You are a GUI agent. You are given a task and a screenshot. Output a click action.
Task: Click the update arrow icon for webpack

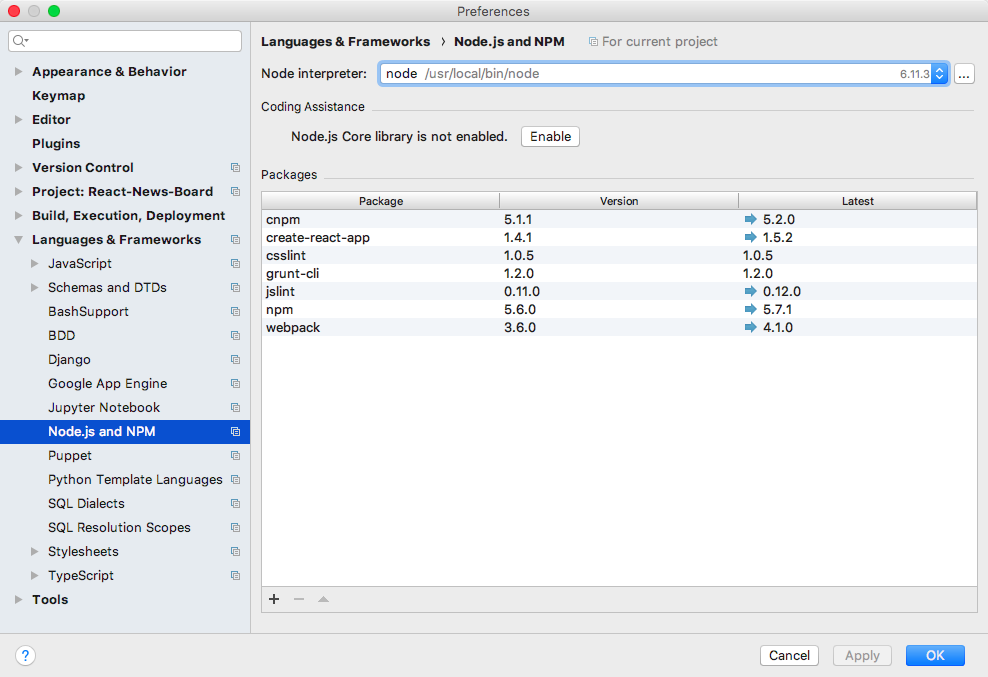750,327
